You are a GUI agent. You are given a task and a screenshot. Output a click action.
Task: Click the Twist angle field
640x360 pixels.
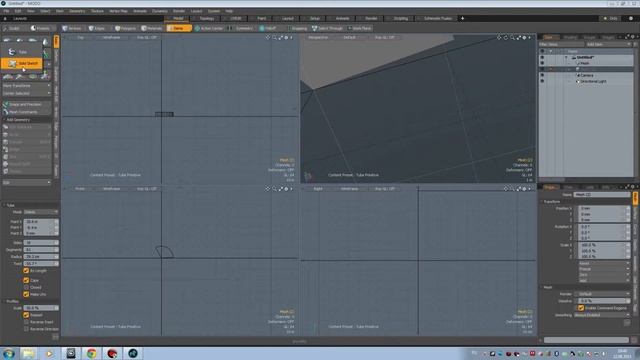tap(41, 264)
